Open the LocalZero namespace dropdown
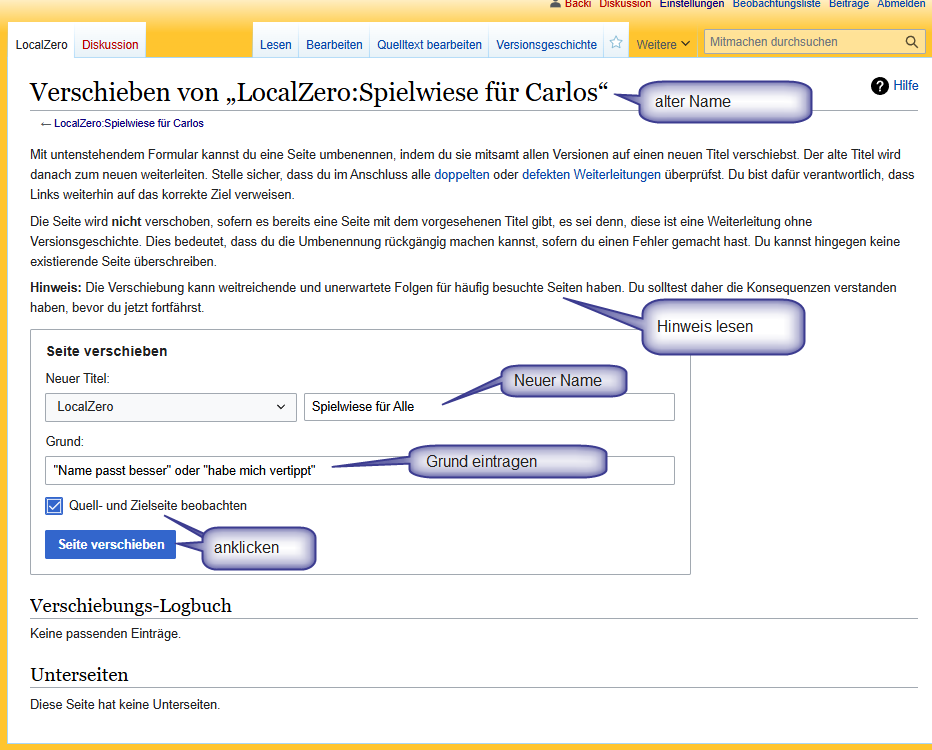Viewport: 932px width, 750px height. pyautogui.click(x=171, y=407)
